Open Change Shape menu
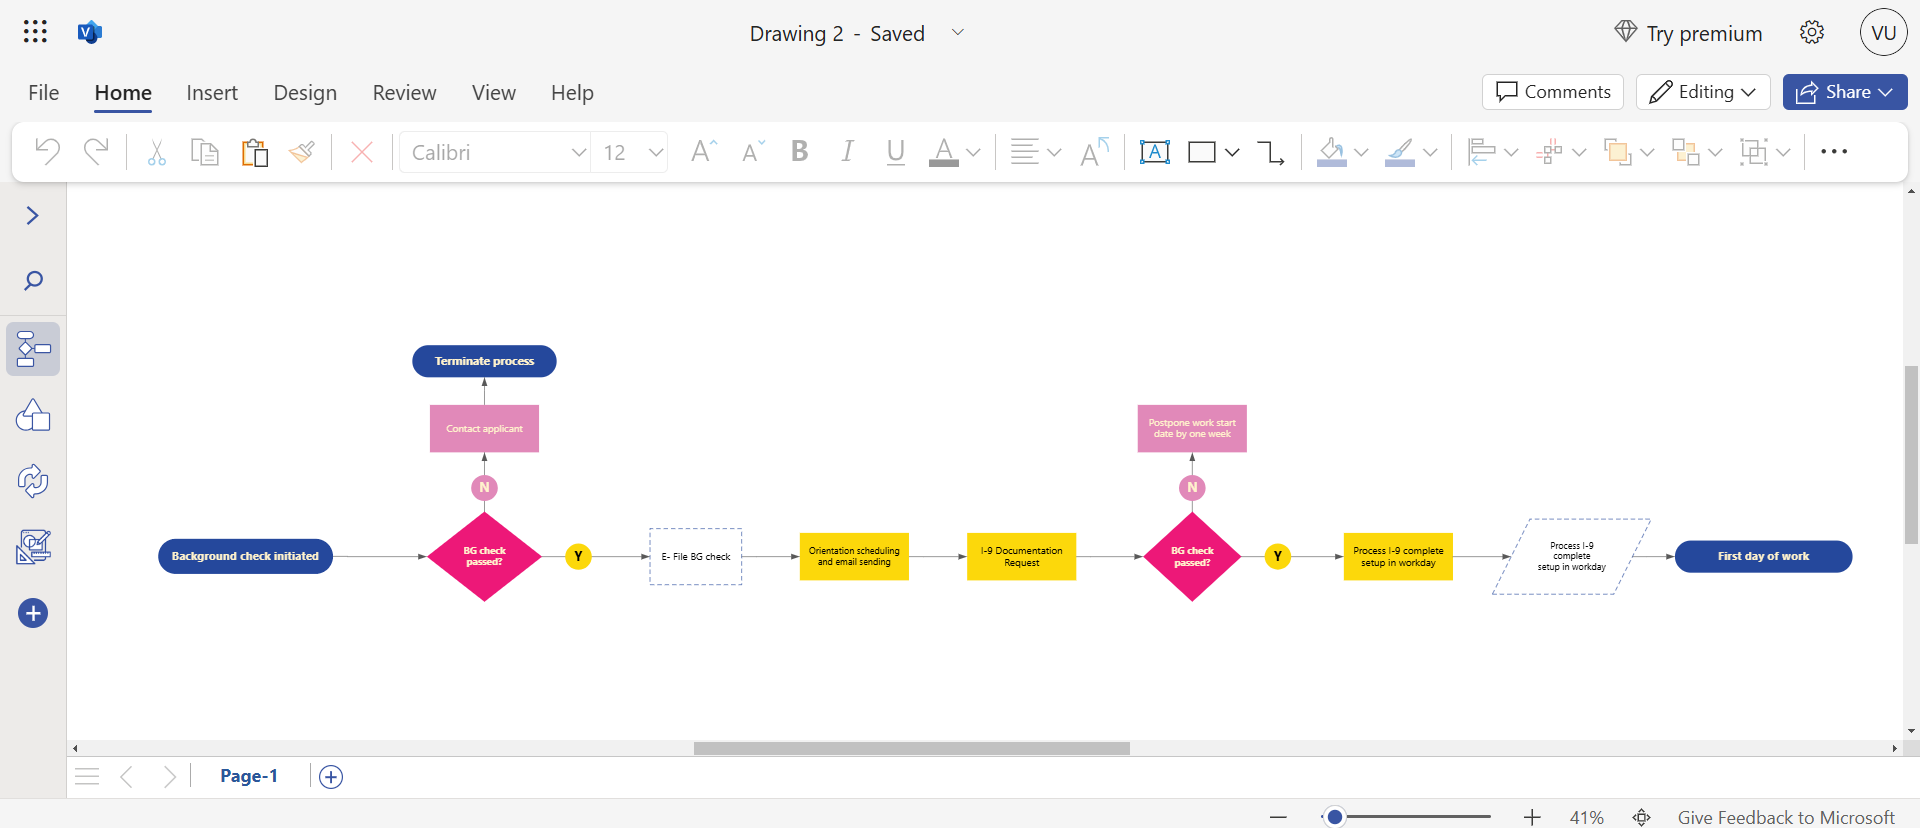The image size is (1920, 828). 1697,152
